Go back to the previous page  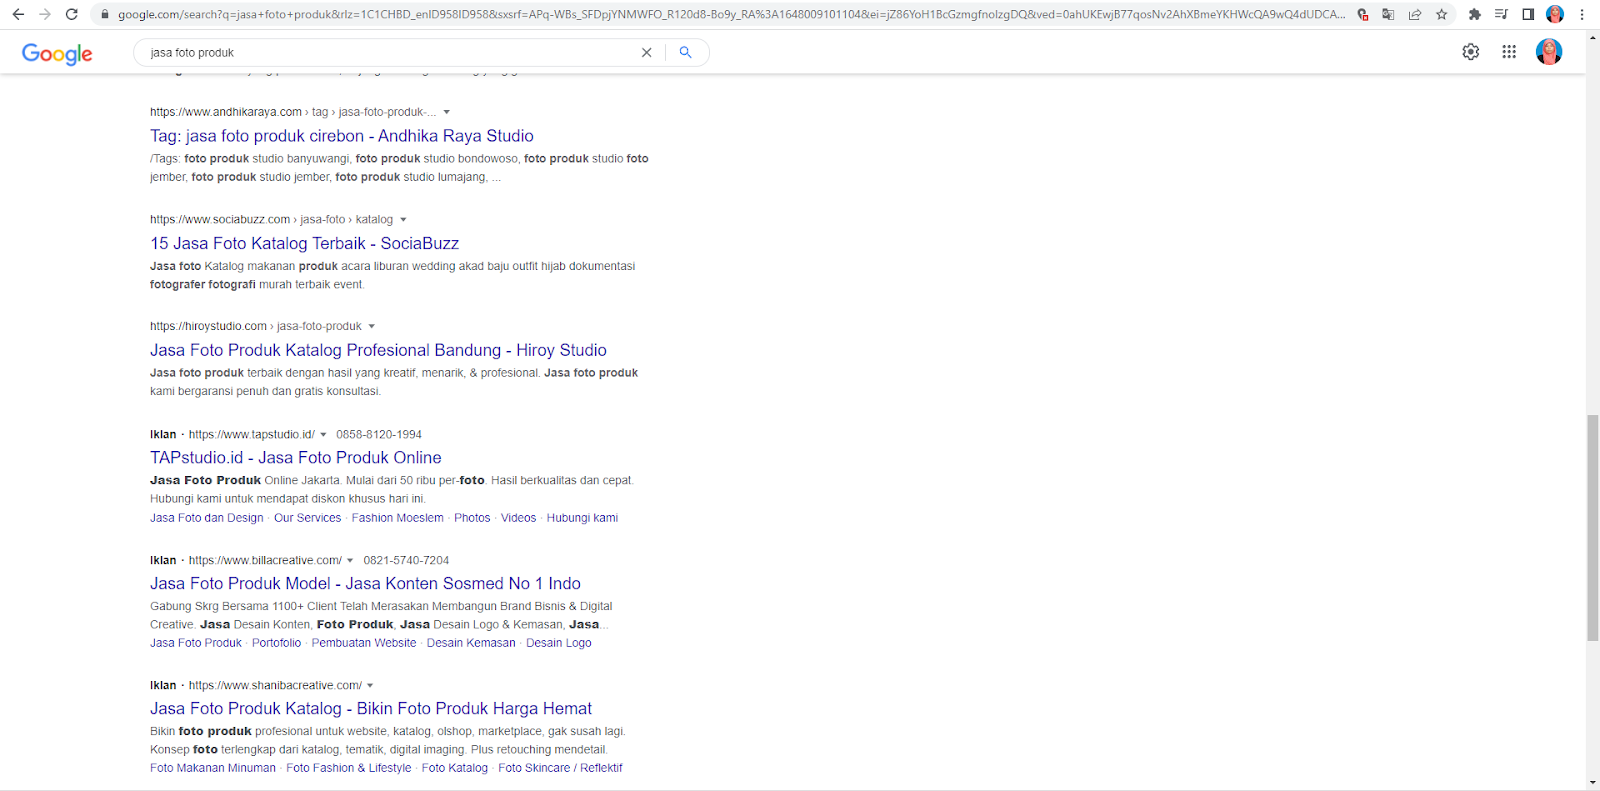coord(18,14)
